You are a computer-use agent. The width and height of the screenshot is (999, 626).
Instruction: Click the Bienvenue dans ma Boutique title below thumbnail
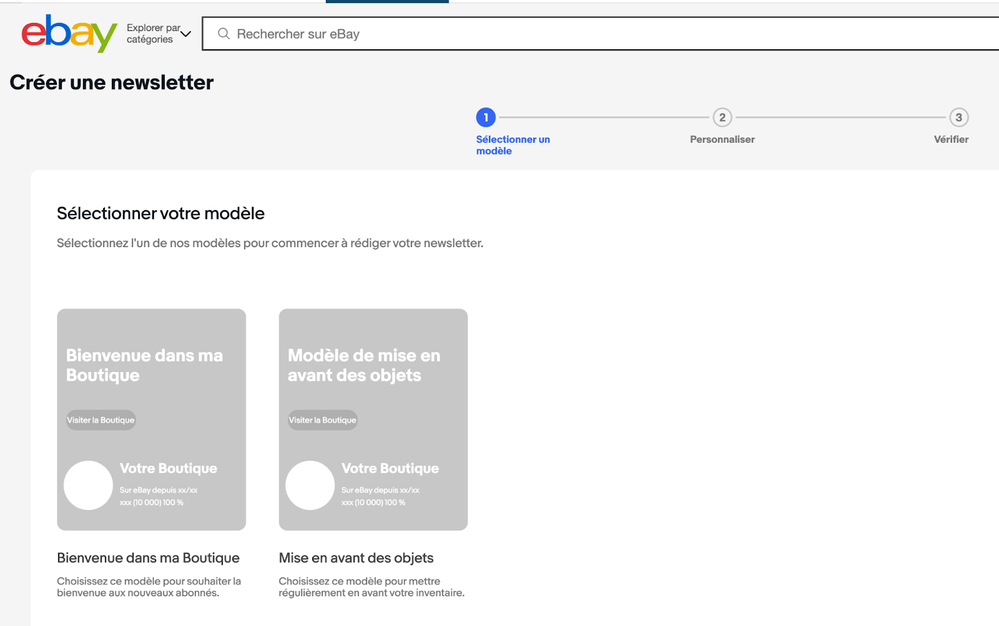(148, 558)
